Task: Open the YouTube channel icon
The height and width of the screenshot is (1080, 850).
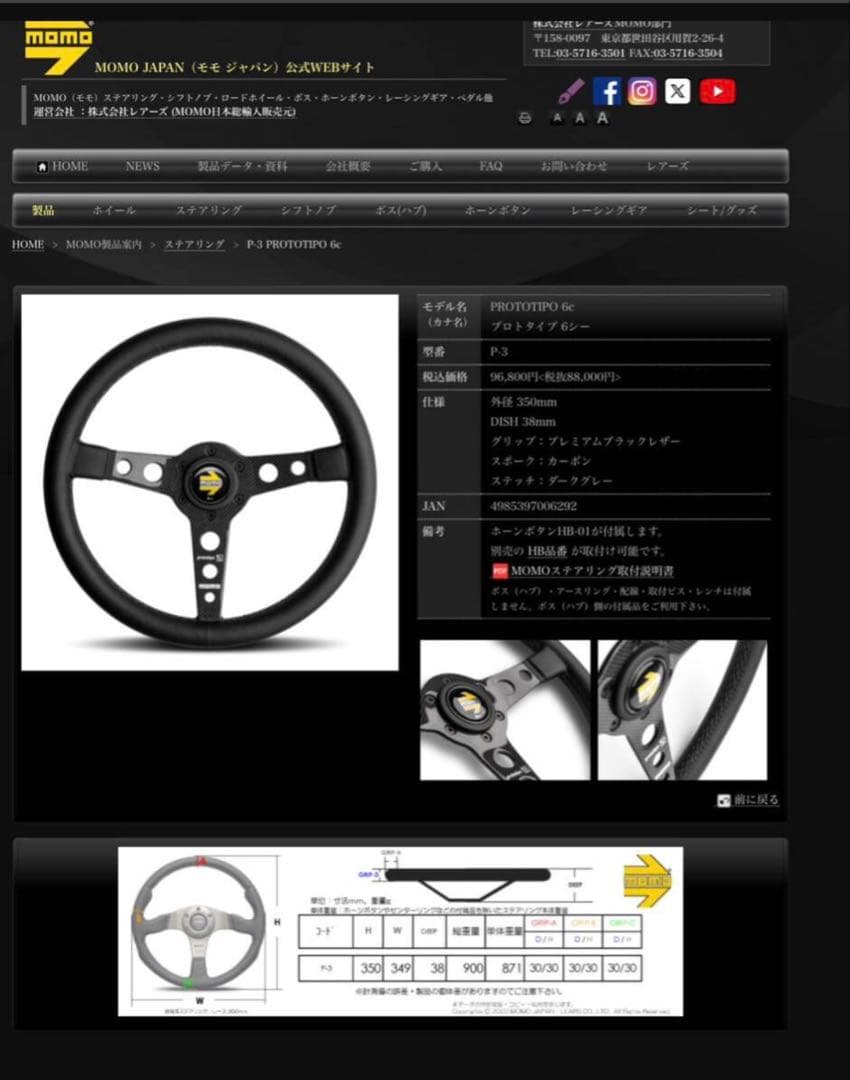Action: point(717,91)
